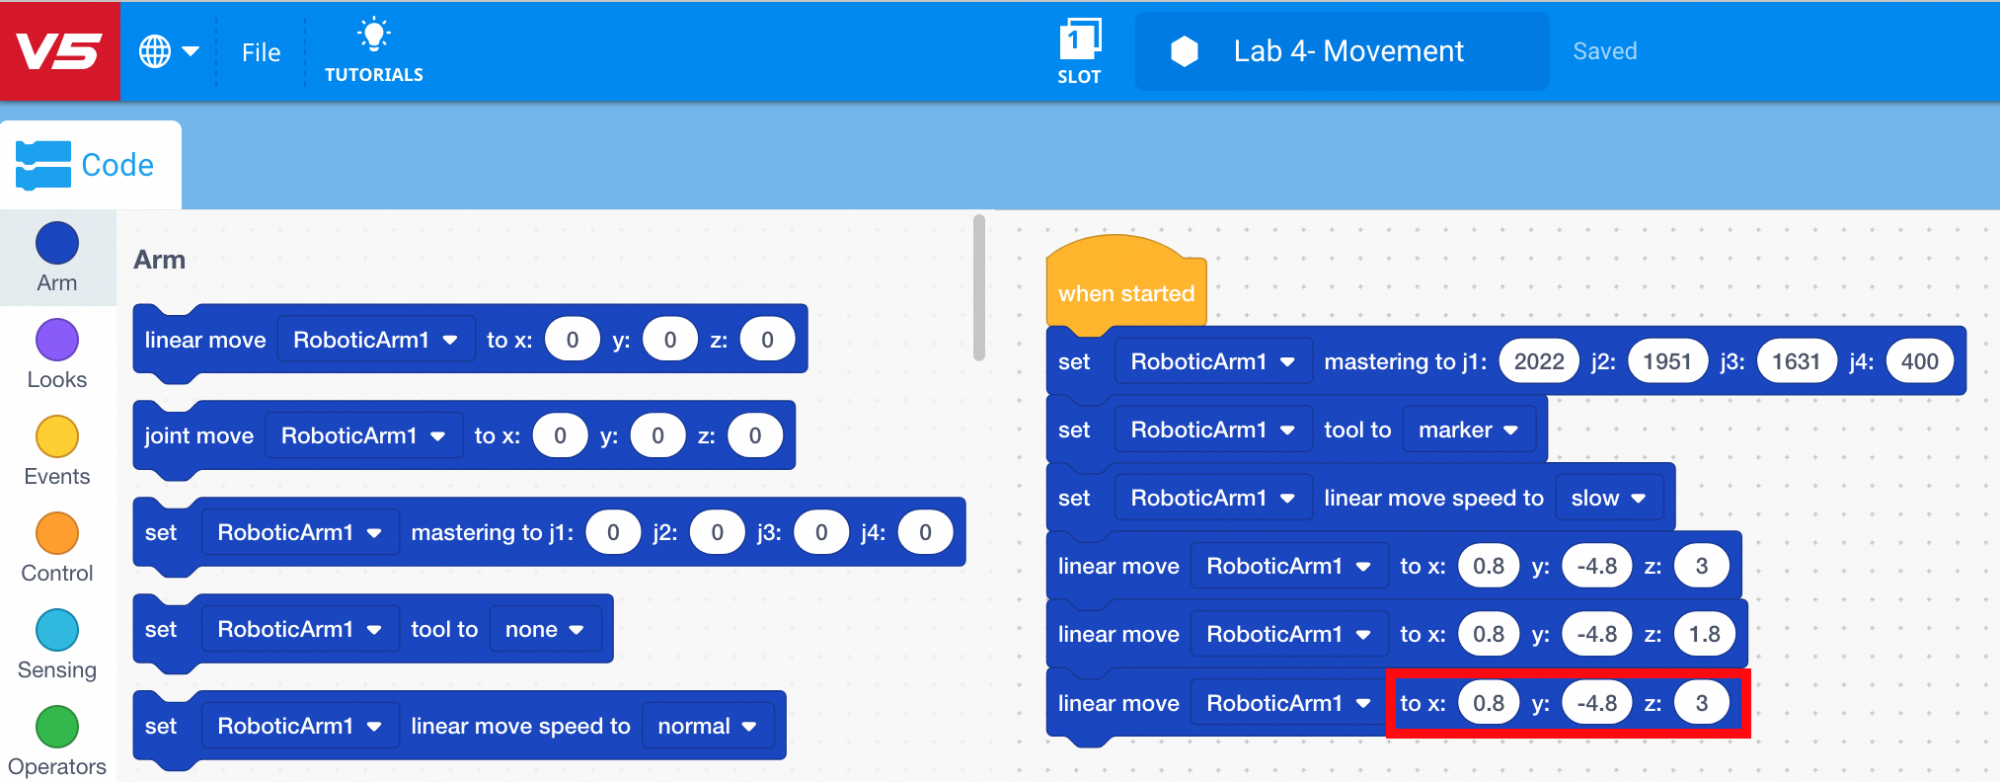The image size is (2000, 782).
Task: Select the Arm block category
Action: pyautogui.click(x=57, y=257)
